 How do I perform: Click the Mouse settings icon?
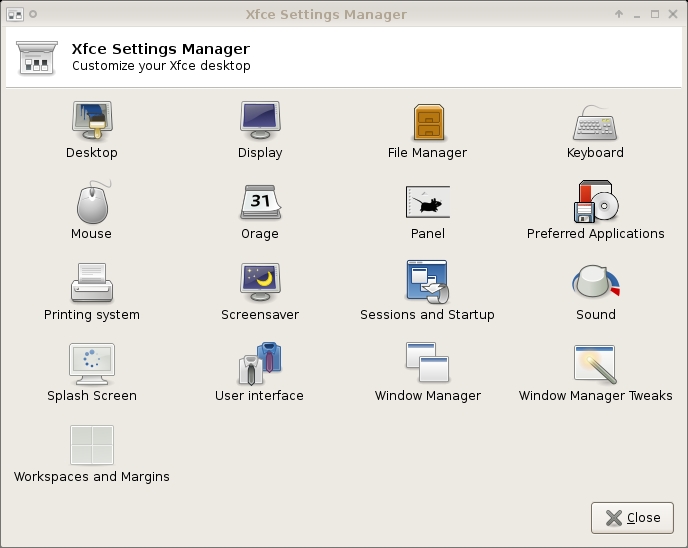coord(92,203)
